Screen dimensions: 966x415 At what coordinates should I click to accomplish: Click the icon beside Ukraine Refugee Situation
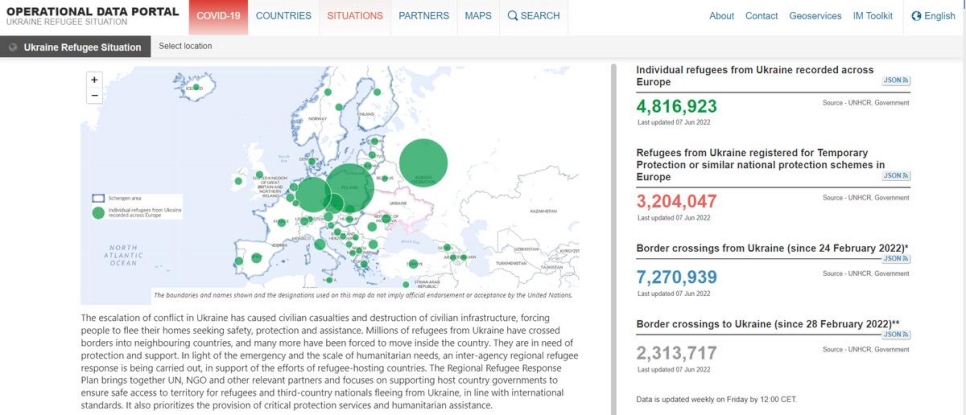(13, 46)
